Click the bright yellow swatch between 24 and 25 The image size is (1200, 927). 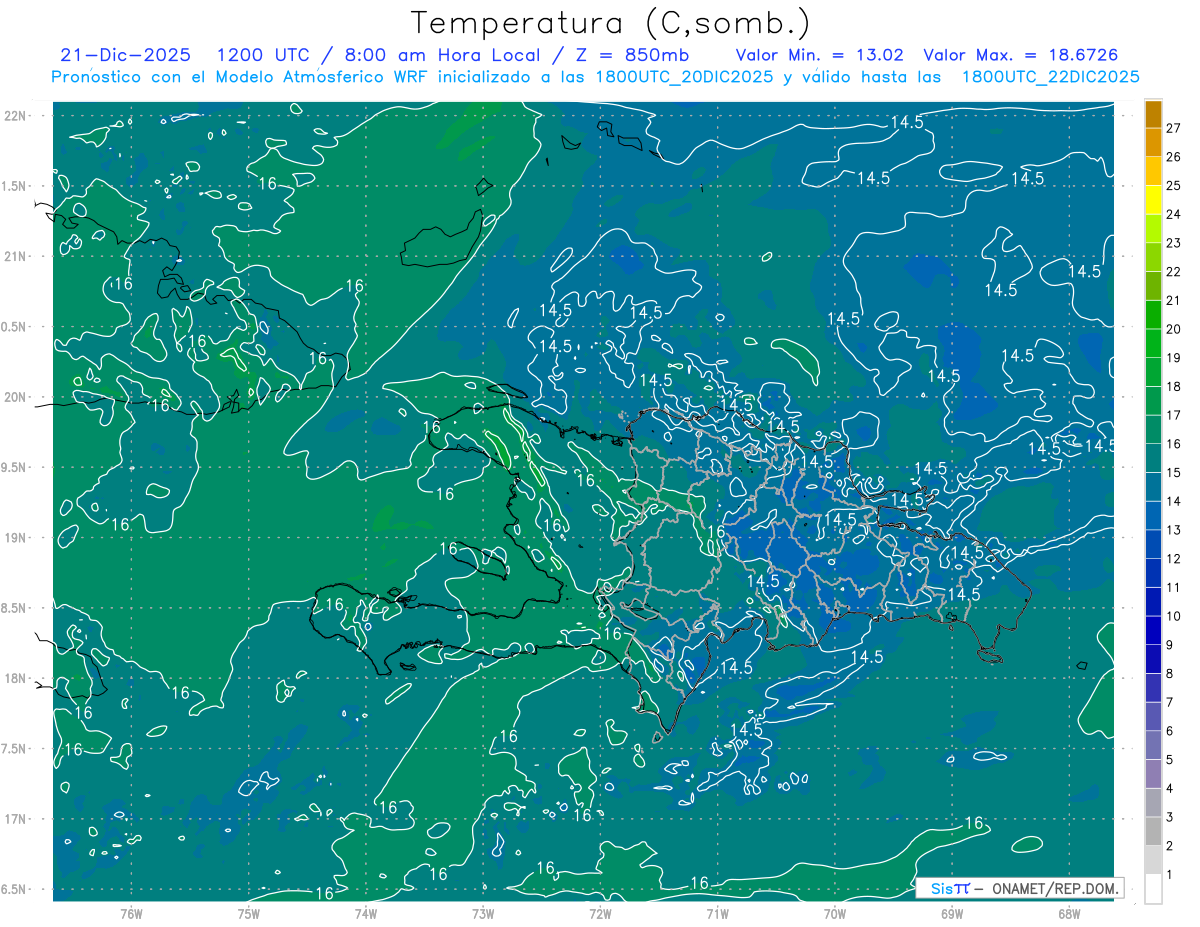click(x=1153, y=200)
